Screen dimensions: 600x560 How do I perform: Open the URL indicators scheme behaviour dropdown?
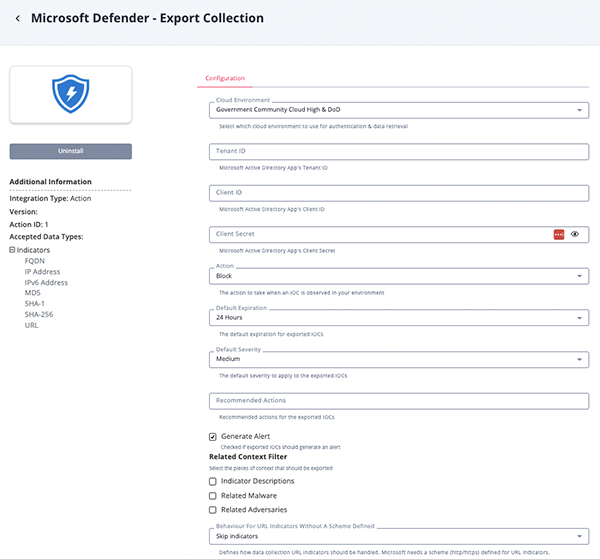pyautogui.click(x=399, y=537)
